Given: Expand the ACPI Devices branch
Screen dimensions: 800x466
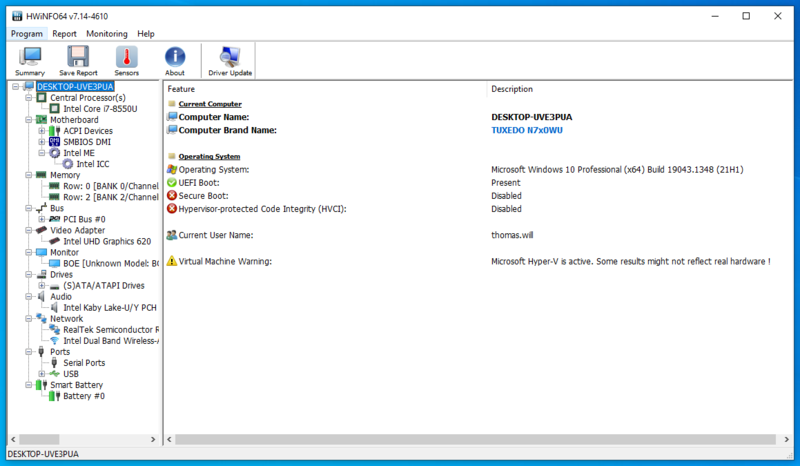Looking at the screenshot, I should pyautogui.click(x=42, y=131).
